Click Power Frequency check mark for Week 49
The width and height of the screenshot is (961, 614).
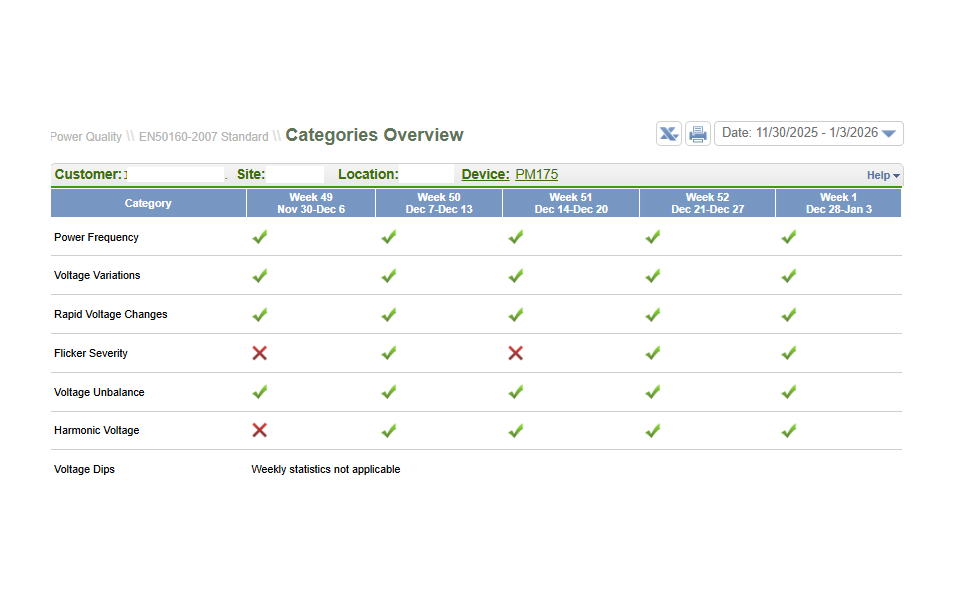tap(260, 237)
